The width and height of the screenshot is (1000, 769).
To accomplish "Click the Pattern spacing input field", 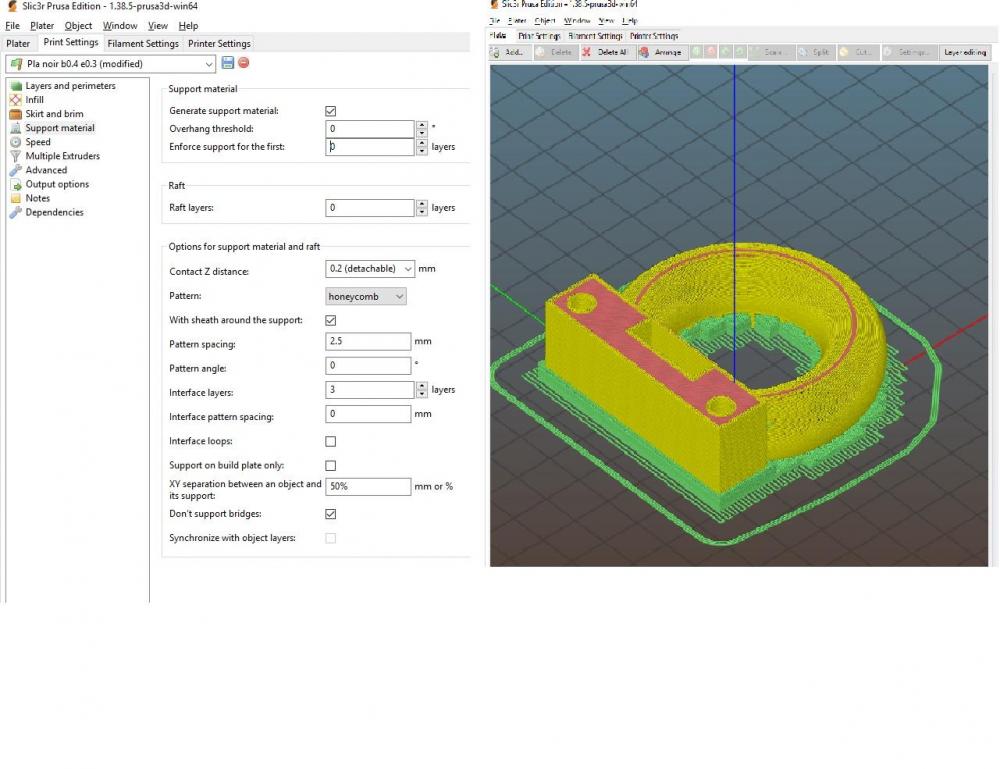I will coord(368,342).
